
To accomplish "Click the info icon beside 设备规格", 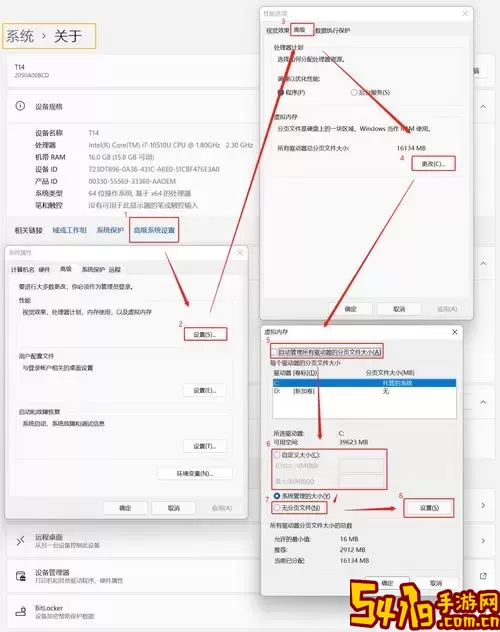I will pos(20,106).
